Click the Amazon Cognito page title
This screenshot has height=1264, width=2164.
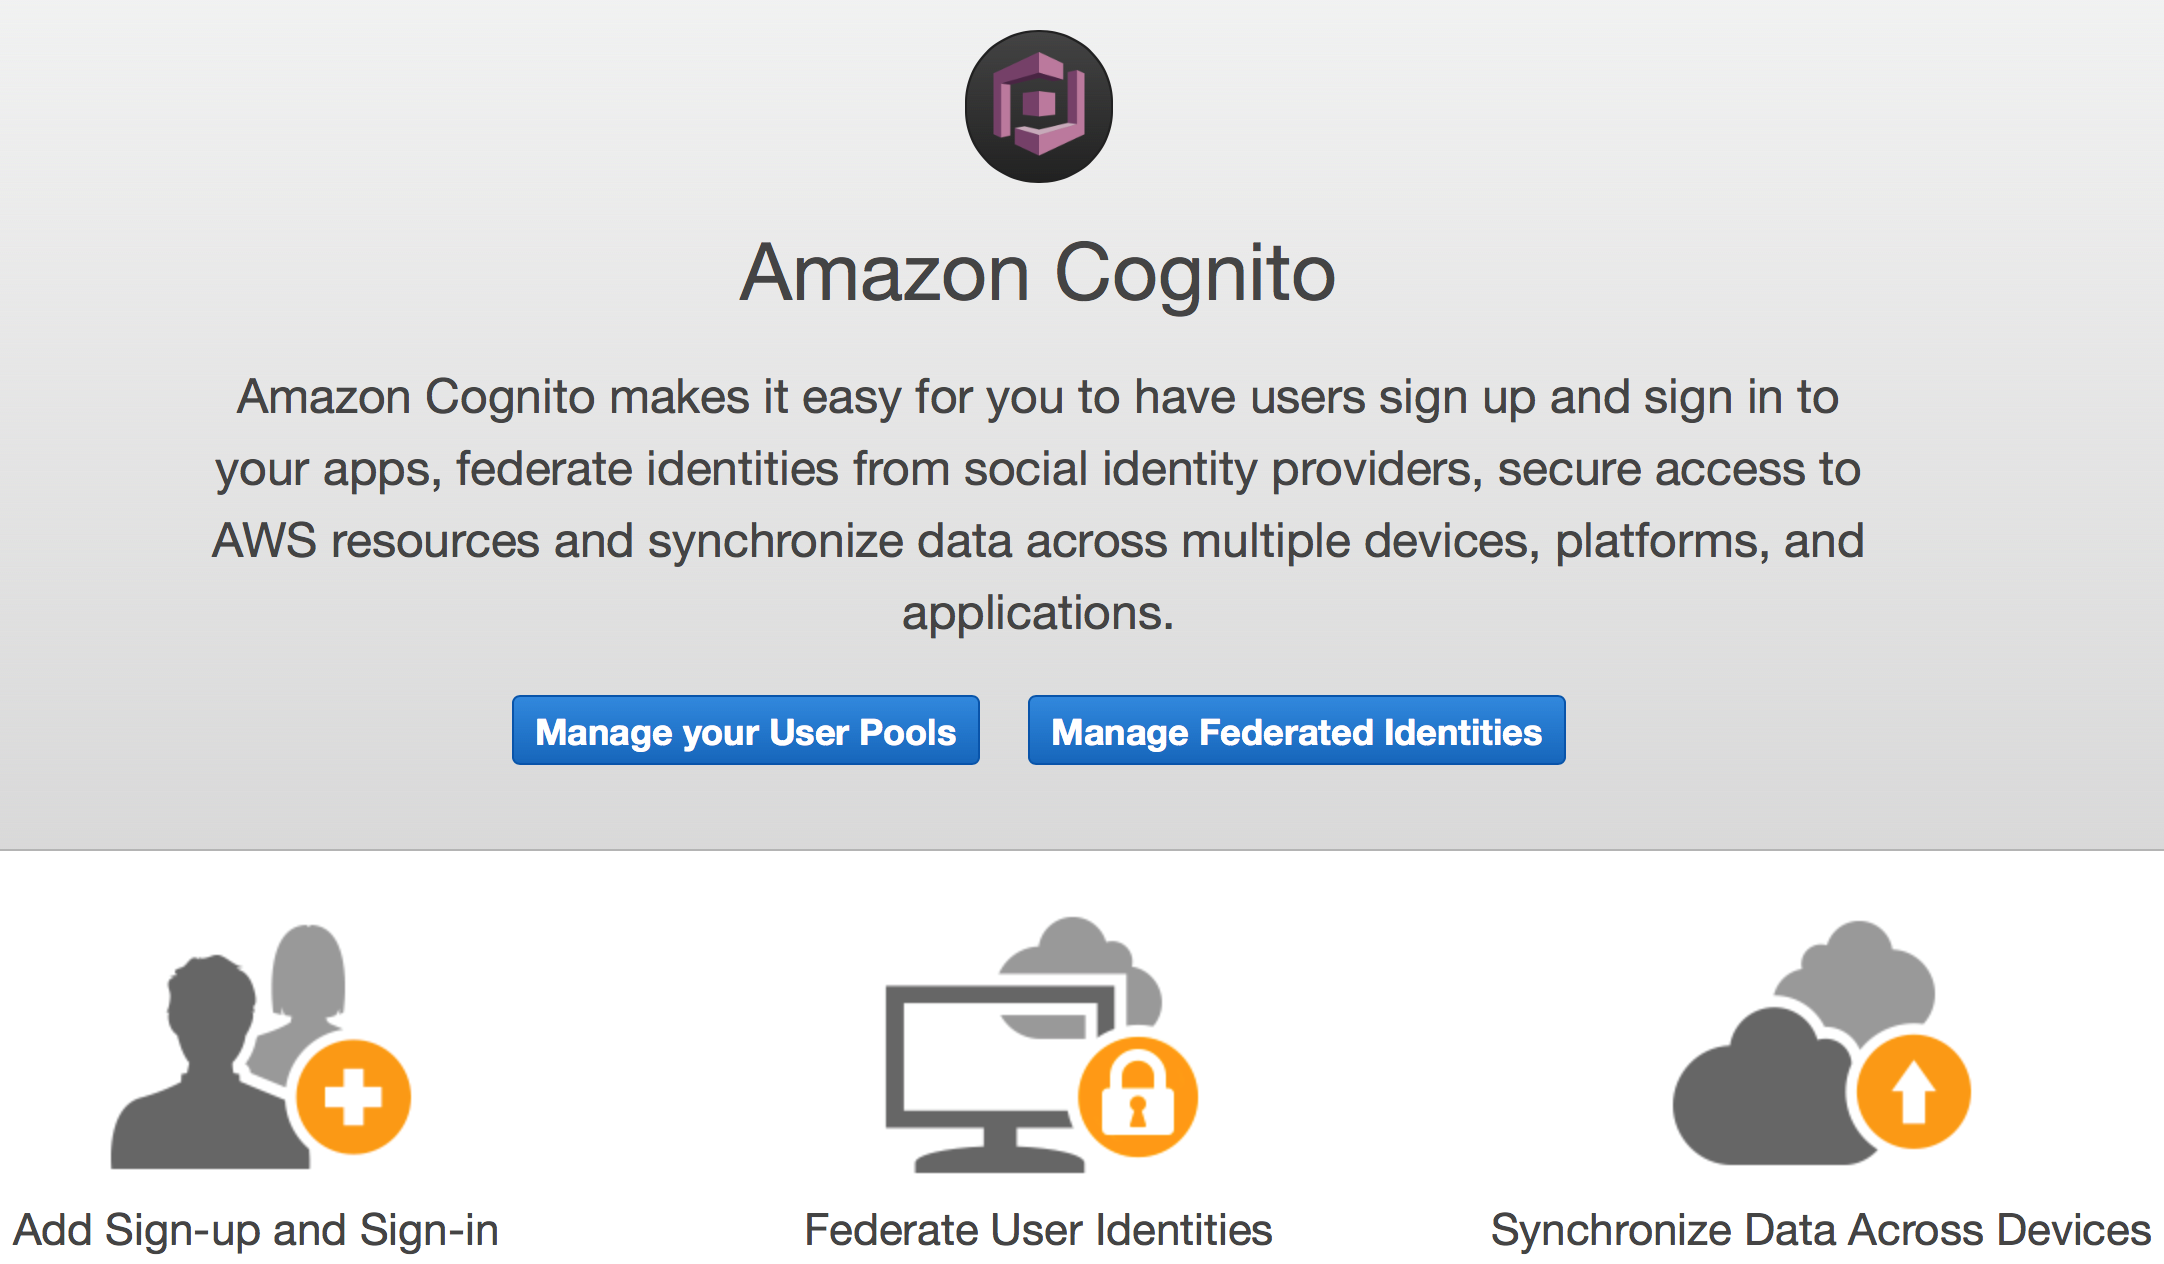pos(1038,273)
